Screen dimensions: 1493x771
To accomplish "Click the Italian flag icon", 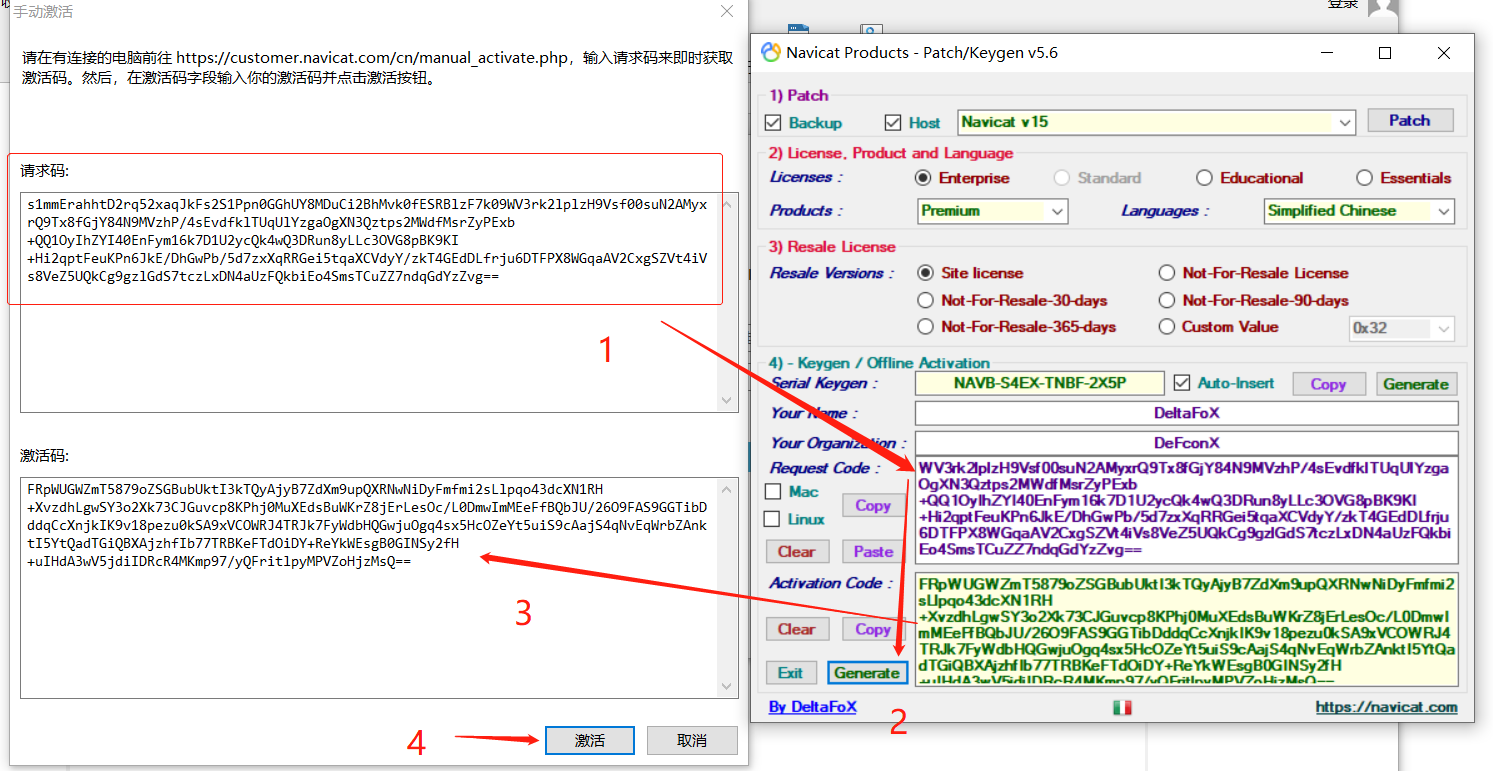I will coord(1122,707).
